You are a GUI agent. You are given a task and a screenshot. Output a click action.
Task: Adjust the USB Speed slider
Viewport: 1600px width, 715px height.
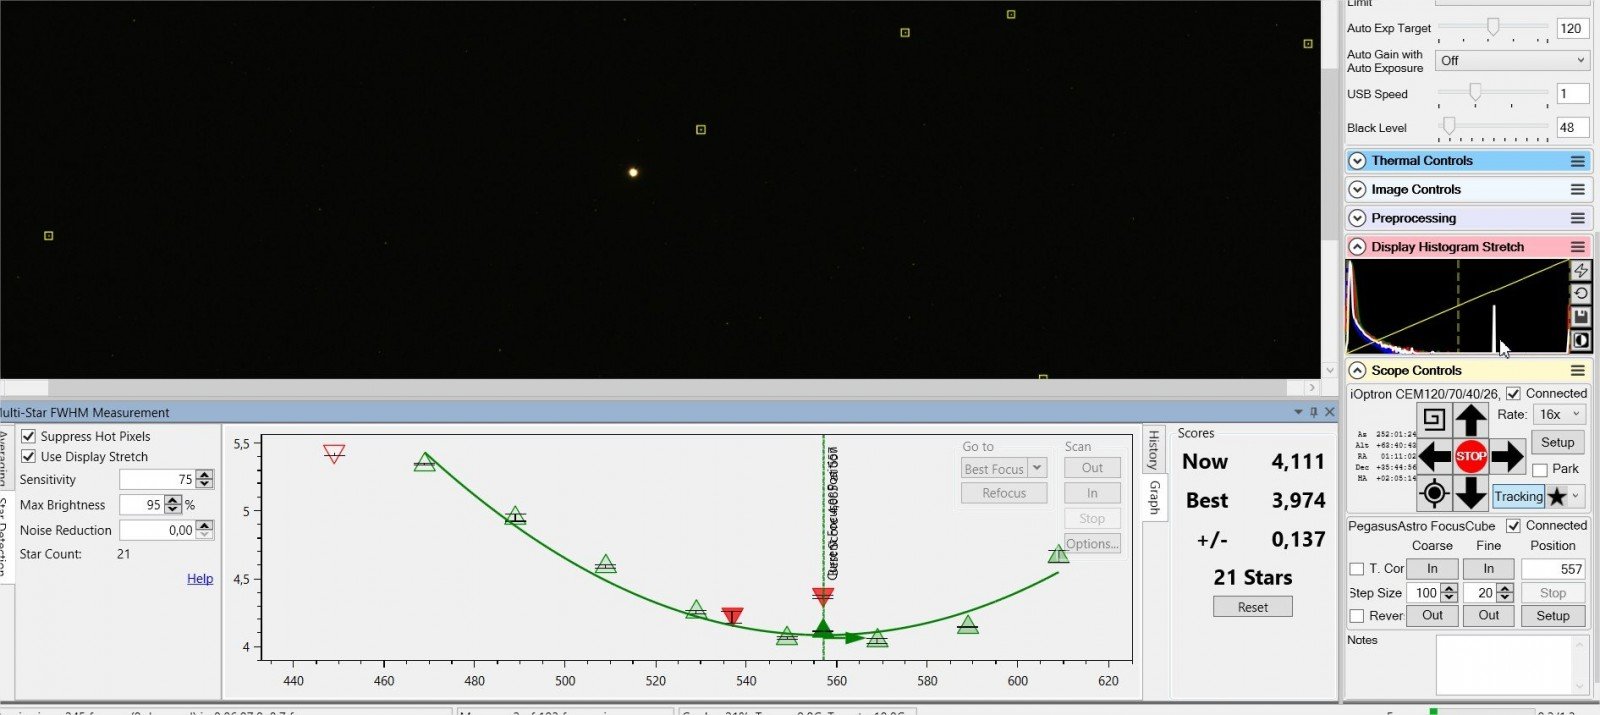pos(1475,93)
